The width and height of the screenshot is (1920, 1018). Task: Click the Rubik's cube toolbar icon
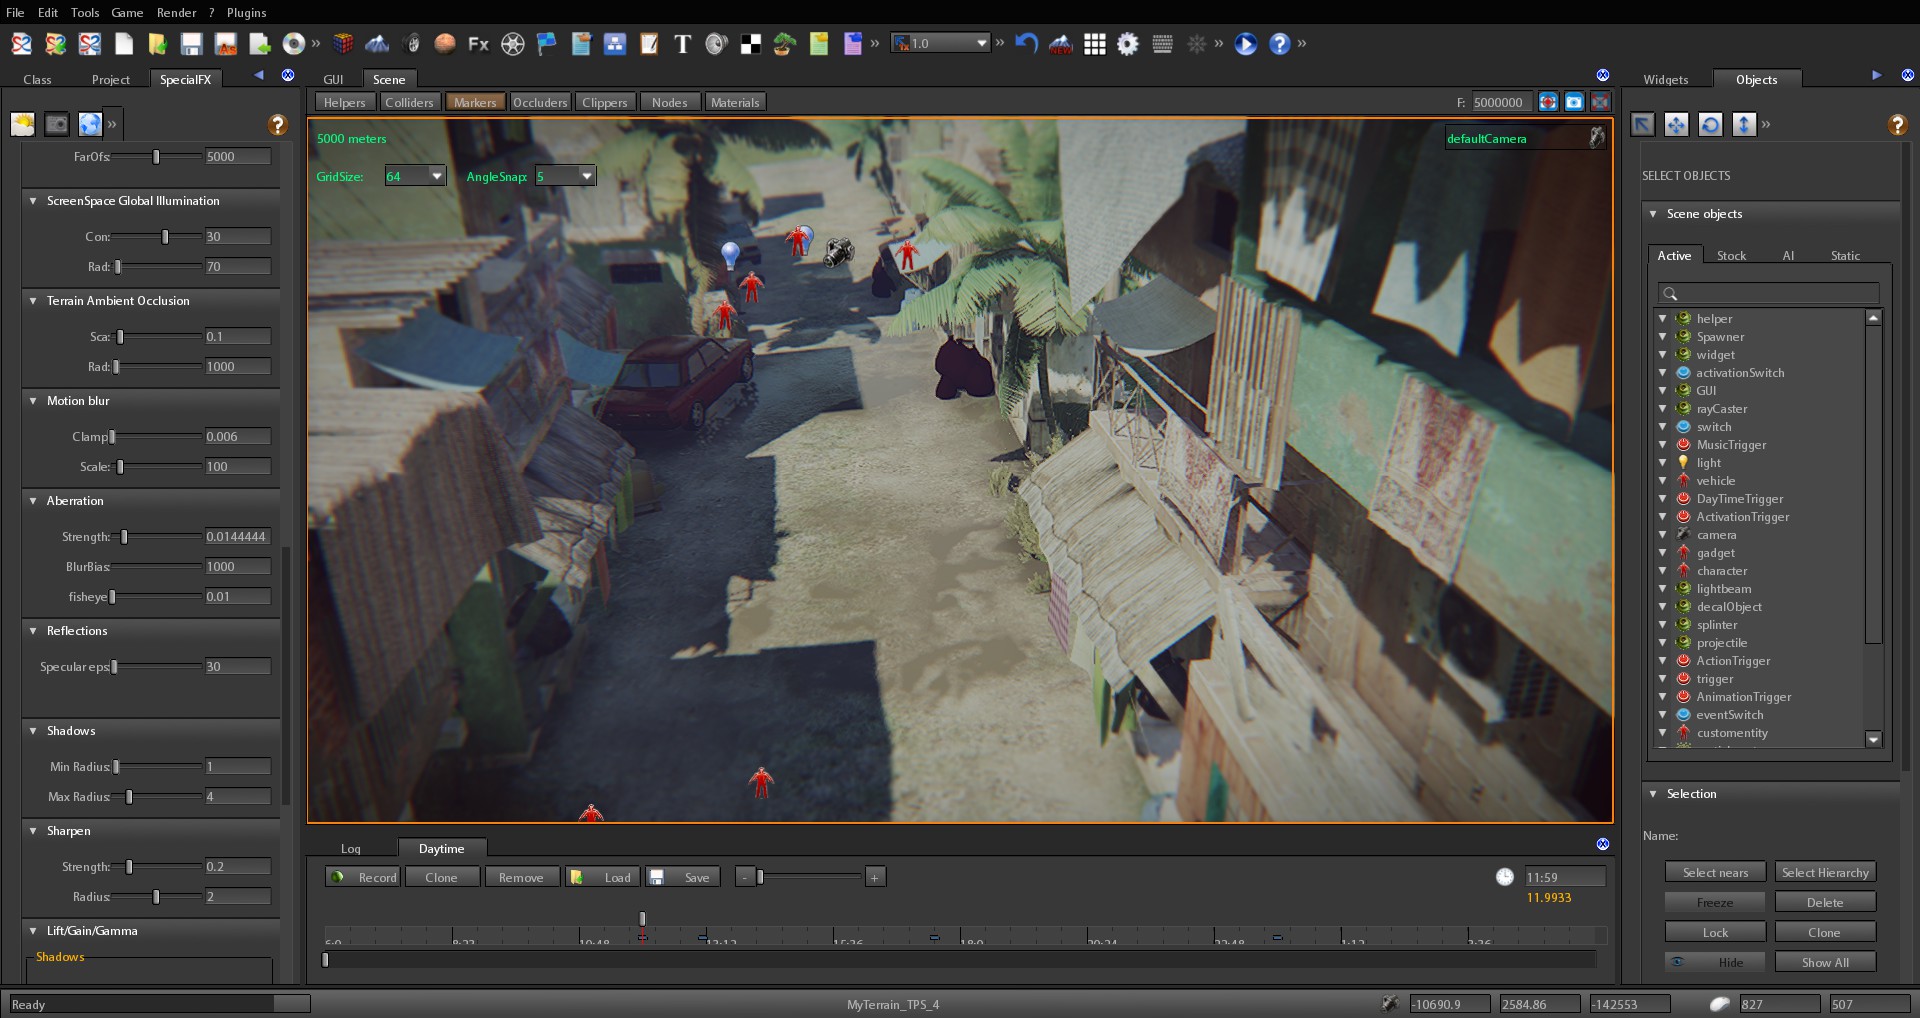coord(343,44)
